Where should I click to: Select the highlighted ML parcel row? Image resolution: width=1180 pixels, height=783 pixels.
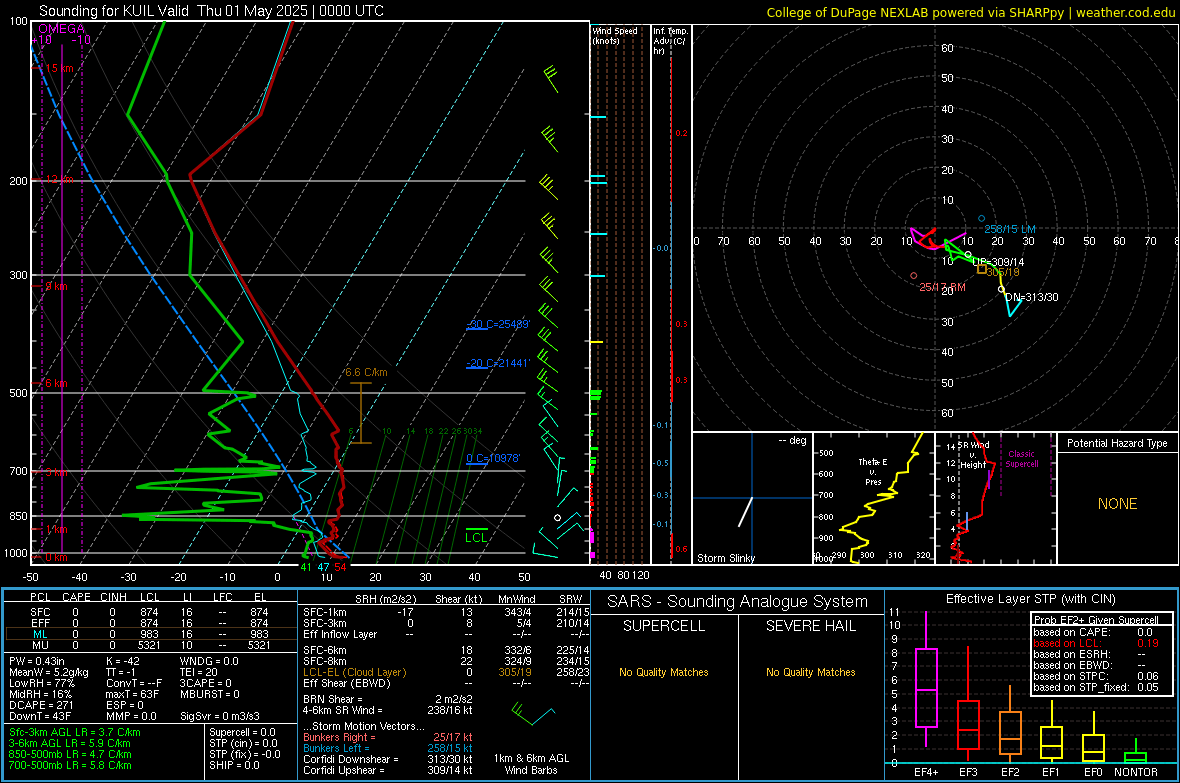coord(150,634)
